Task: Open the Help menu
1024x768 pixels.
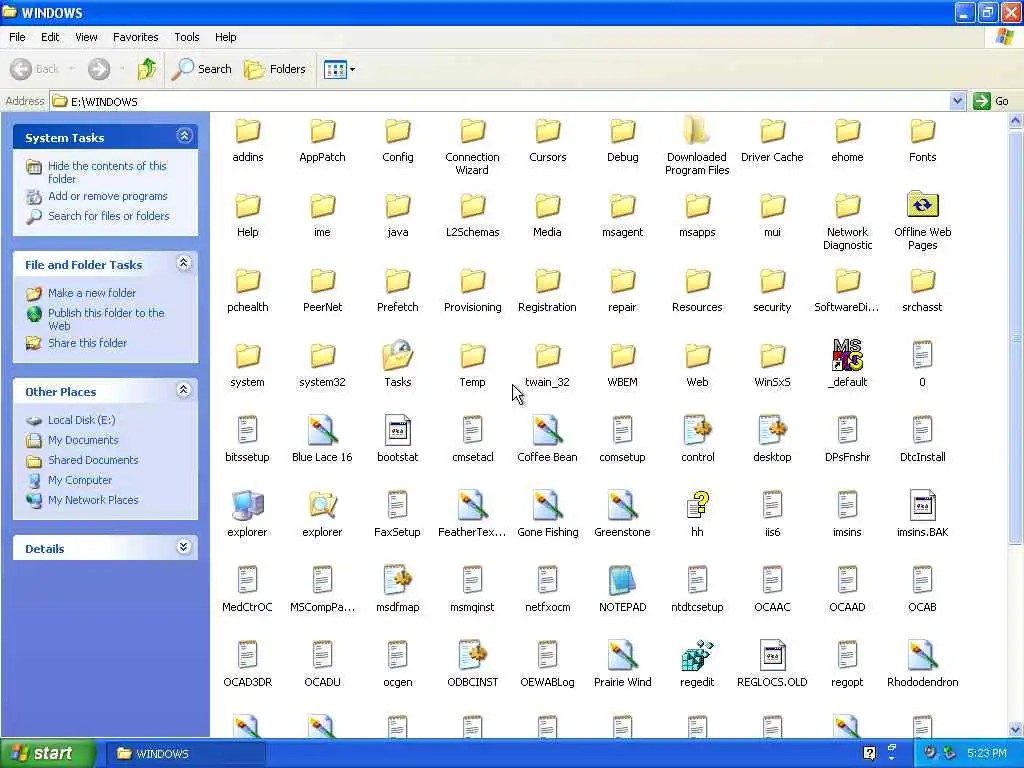Action: click(225, 37)
